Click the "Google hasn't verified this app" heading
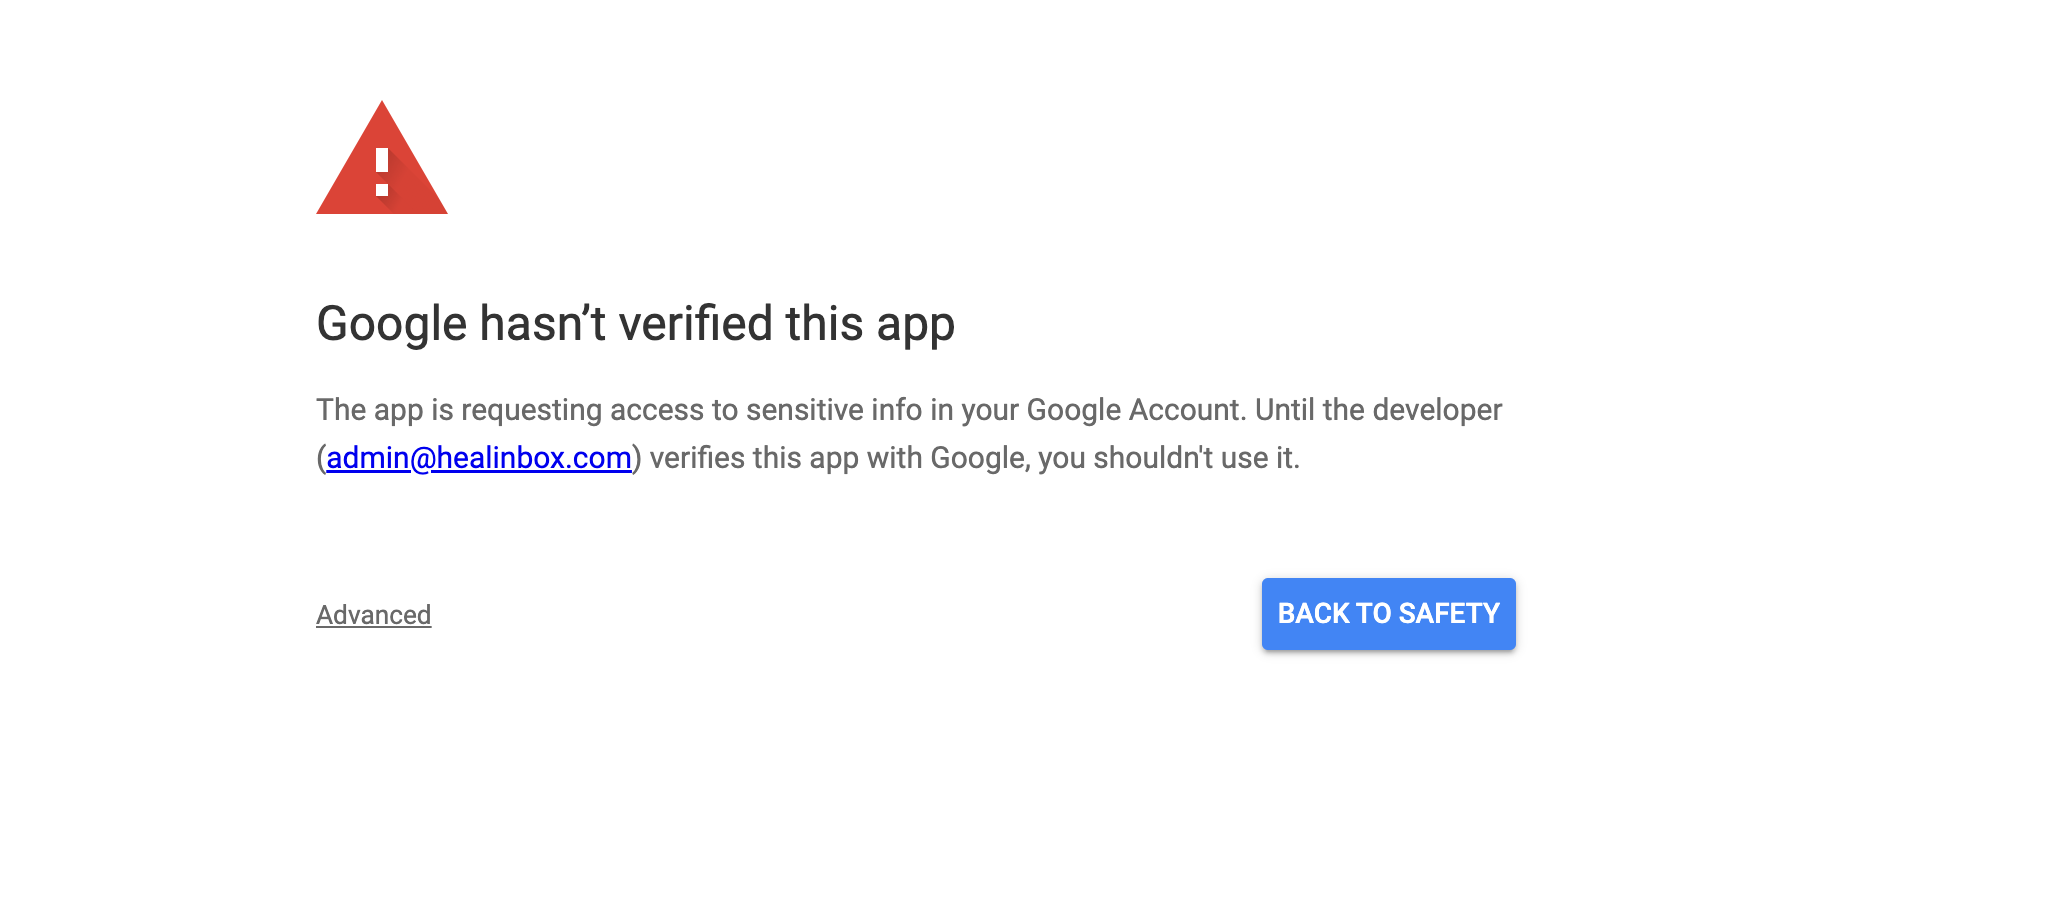Image resolution: width=2046 pixels, height=910 pixels. (x=635, y=324)
